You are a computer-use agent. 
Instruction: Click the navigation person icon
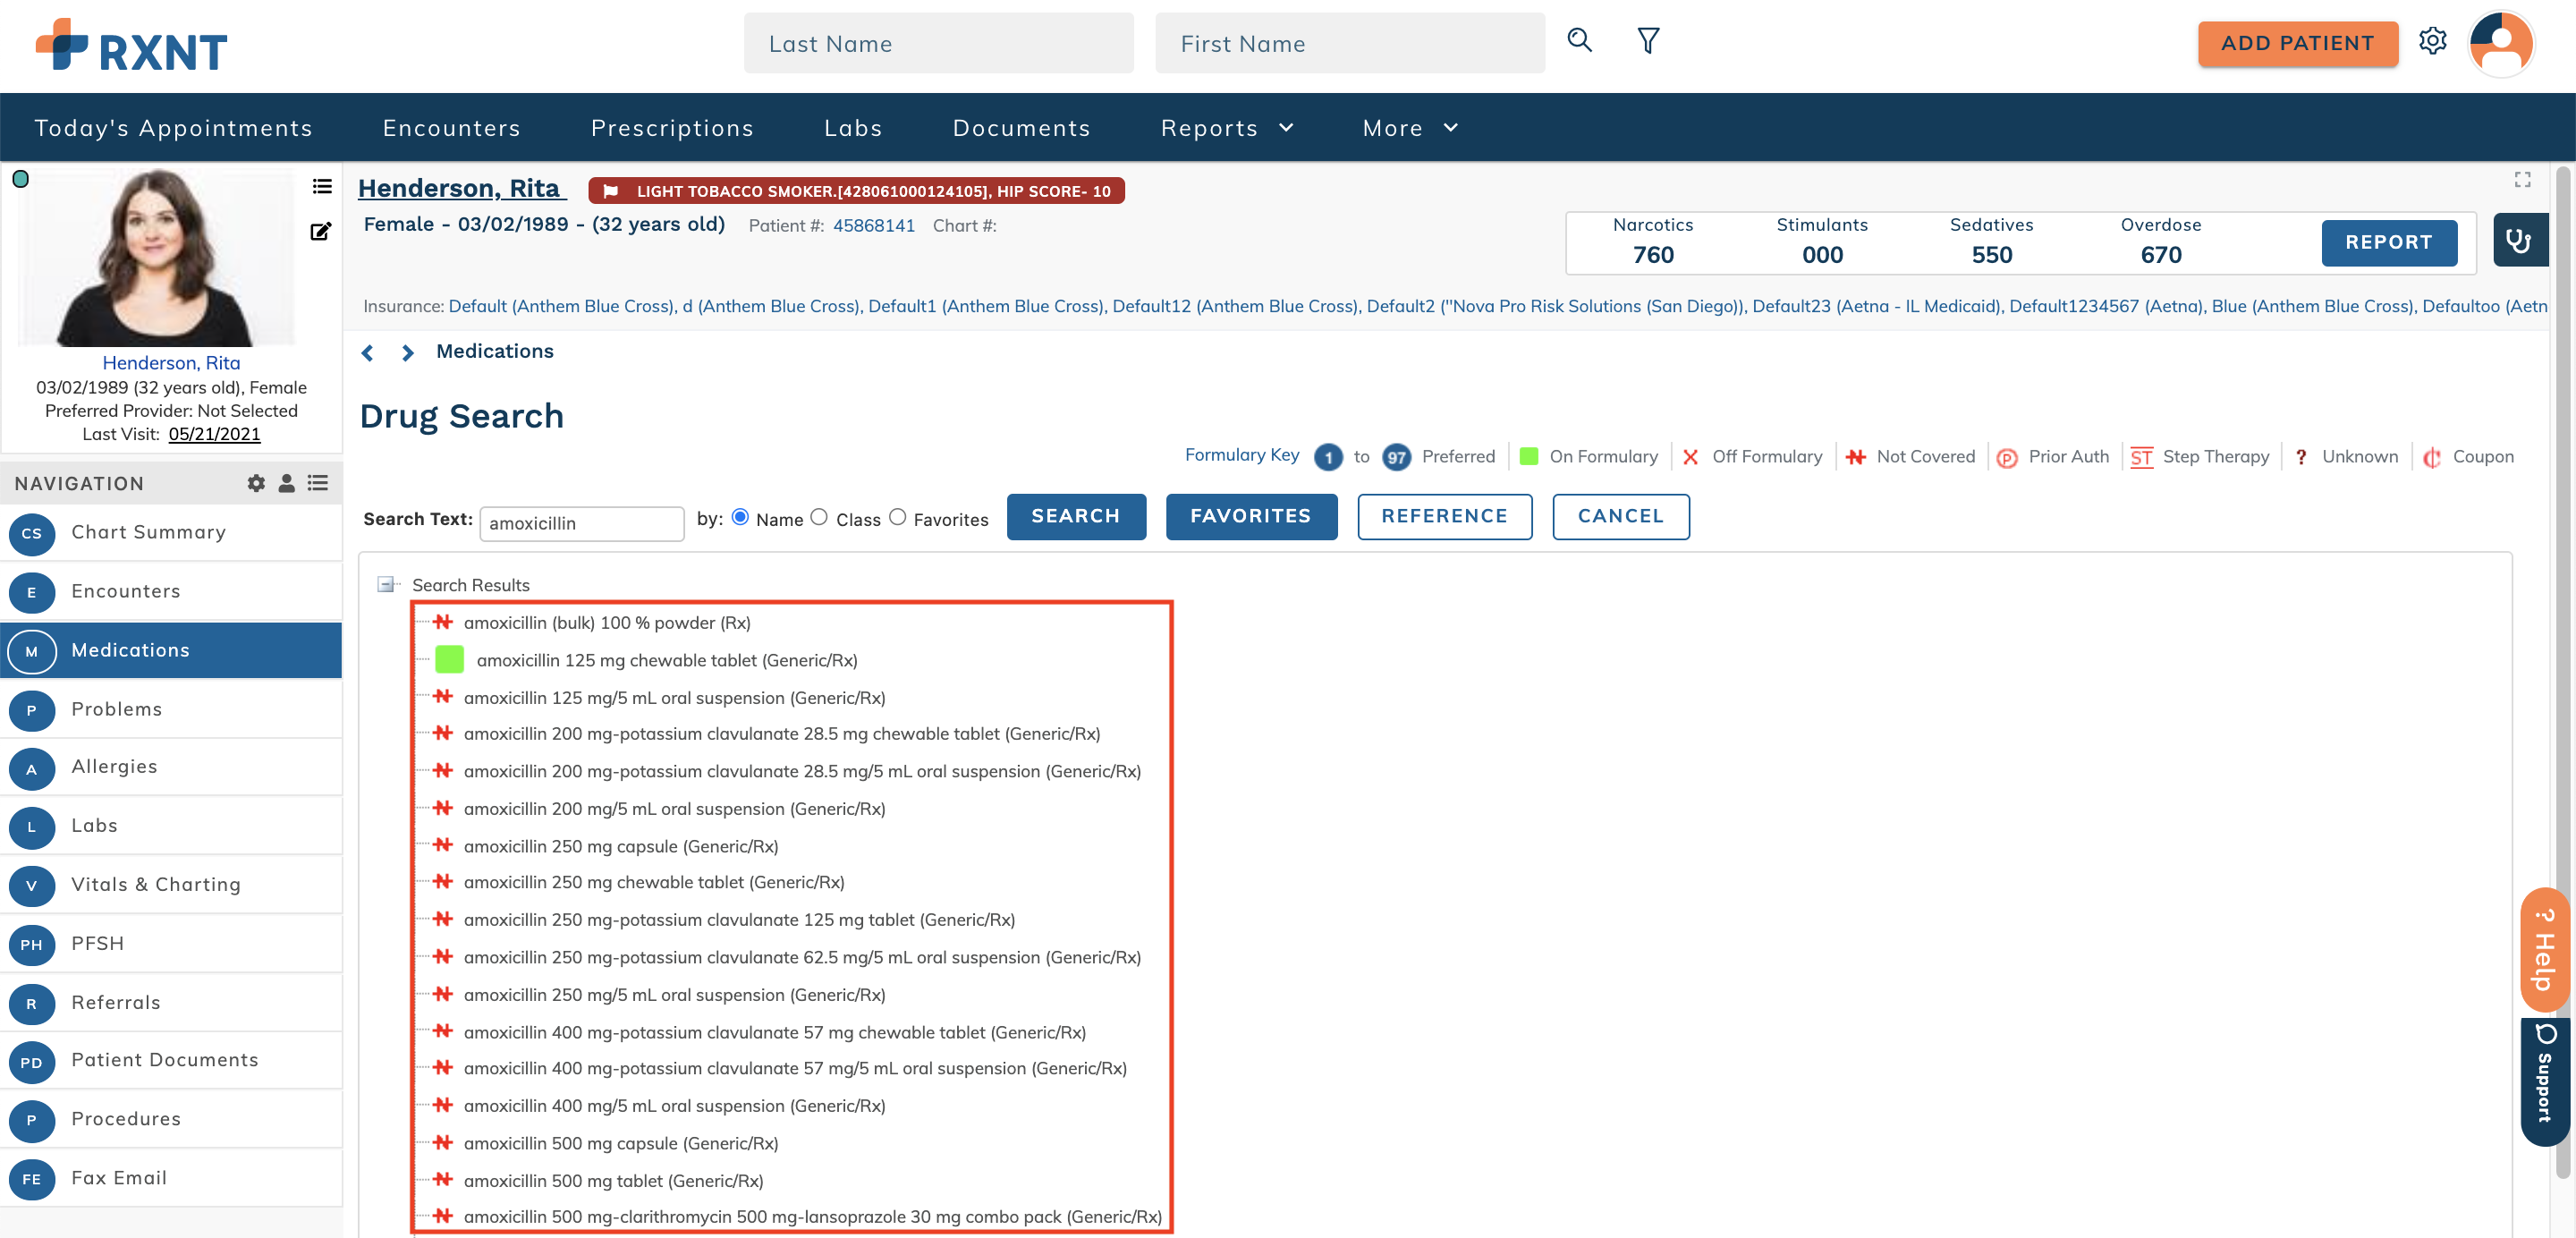pos(286,483)
